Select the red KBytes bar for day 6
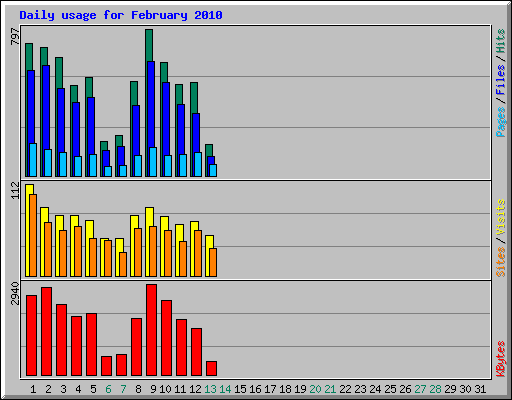The height and width of the screenshot is (400, 512). 106,366
